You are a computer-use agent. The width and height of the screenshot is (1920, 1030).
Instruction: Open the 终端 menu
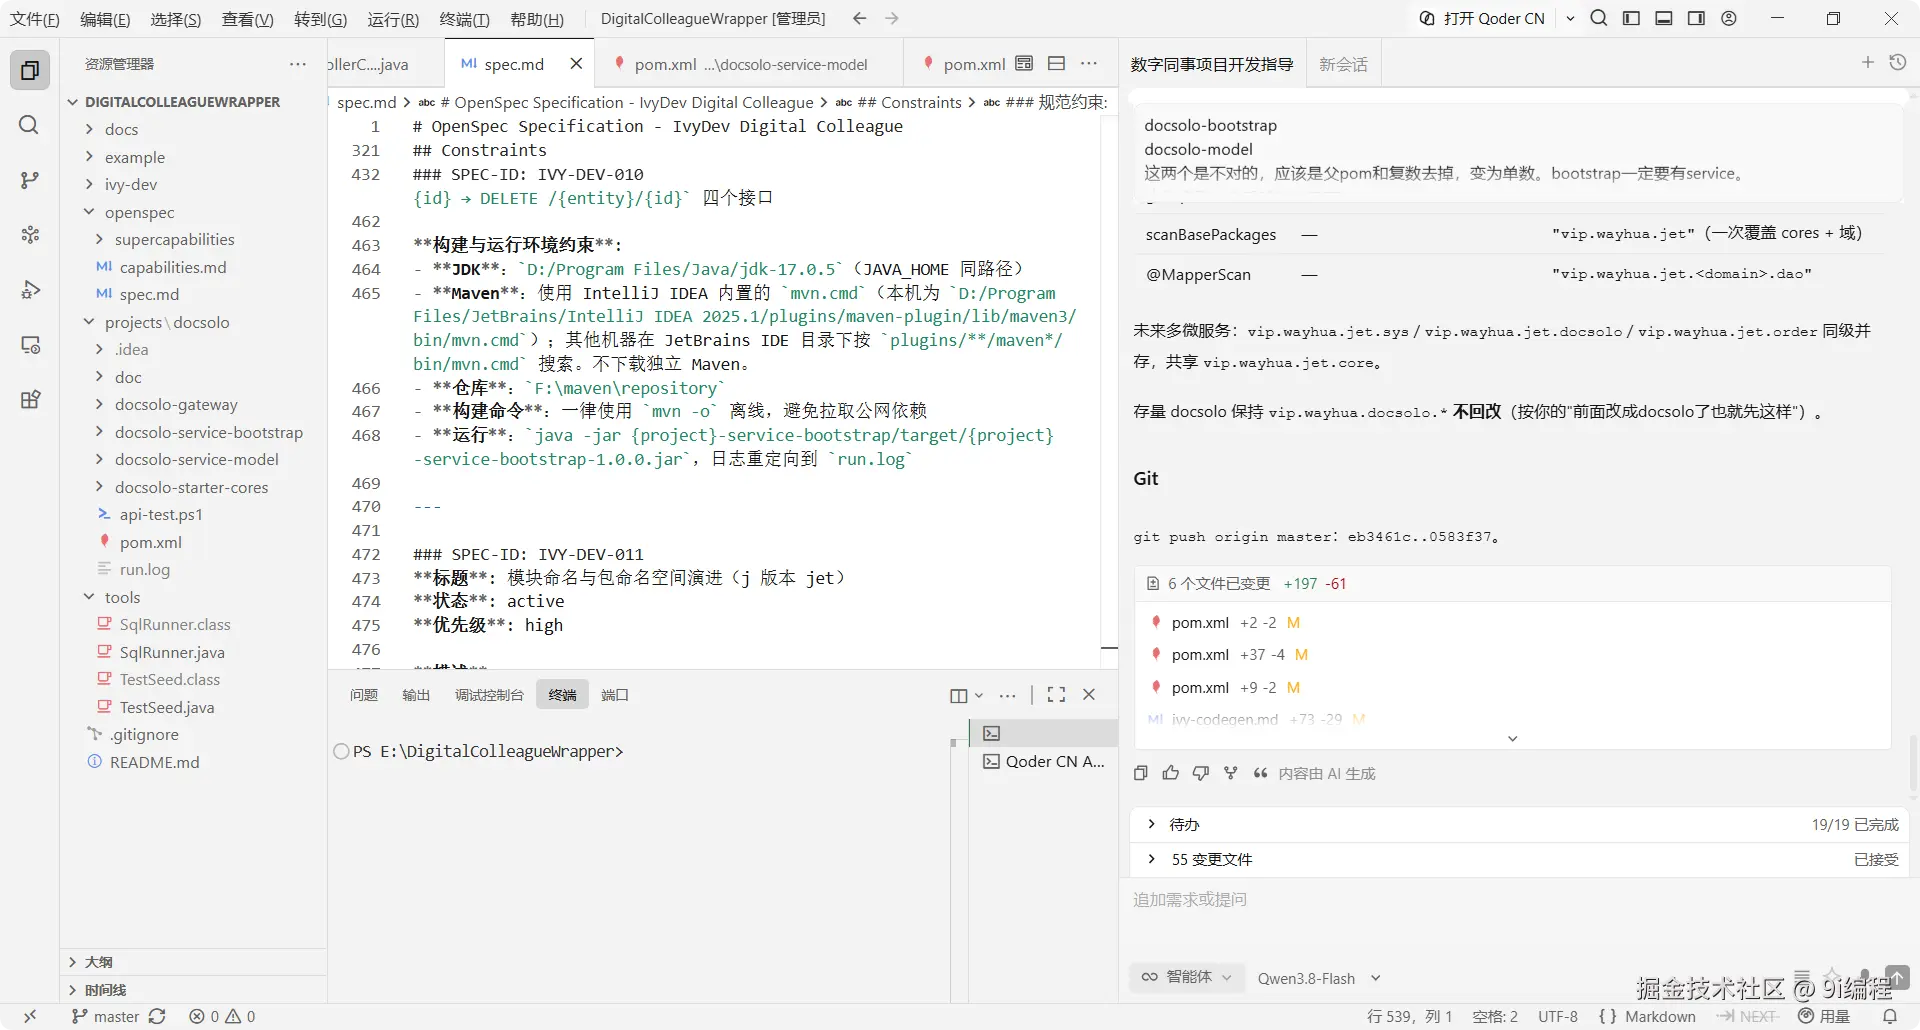(x=464, y=19)
